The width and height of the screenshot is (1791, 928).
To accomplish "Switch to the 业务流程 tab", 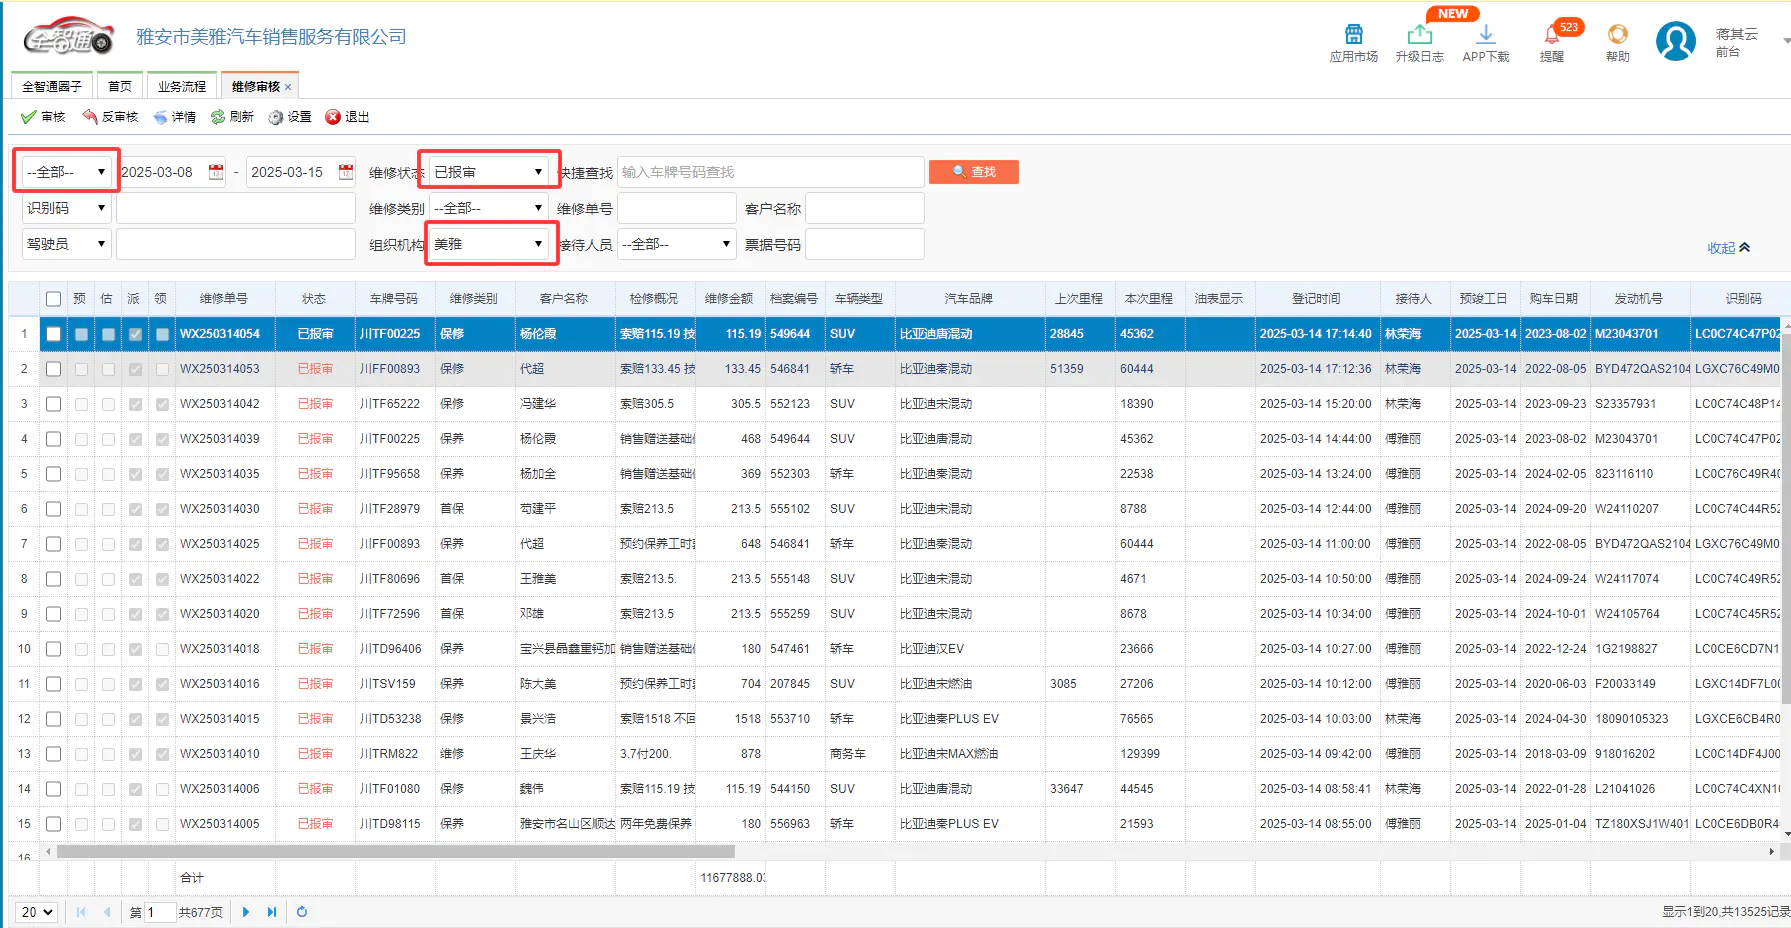I will (181, 87).
